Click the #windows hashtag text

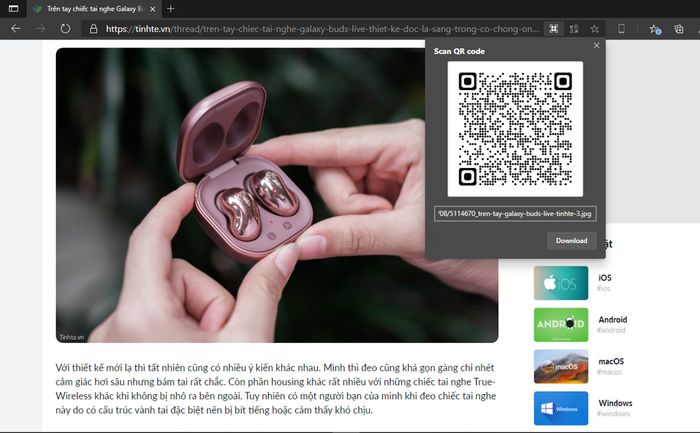click(x=613, y=414)
